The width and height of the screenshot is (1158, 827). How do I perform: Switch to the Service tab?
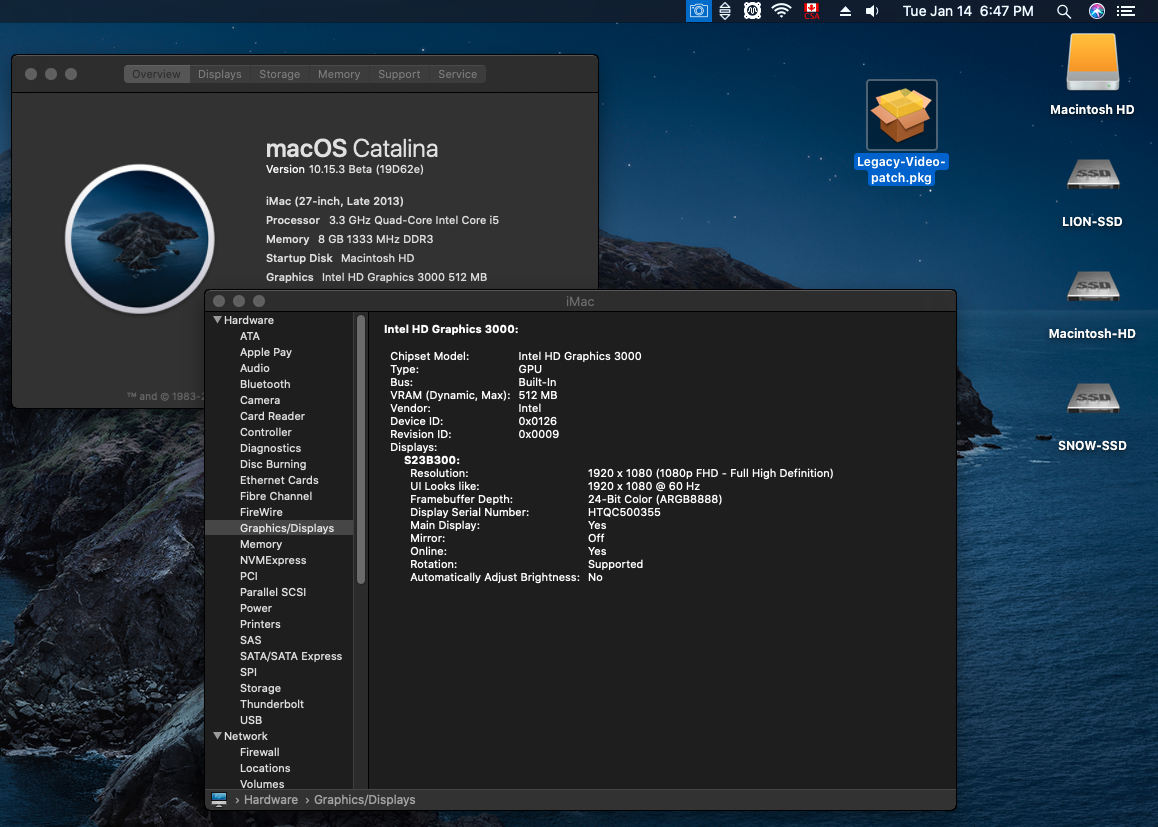[x=457, y=74]
